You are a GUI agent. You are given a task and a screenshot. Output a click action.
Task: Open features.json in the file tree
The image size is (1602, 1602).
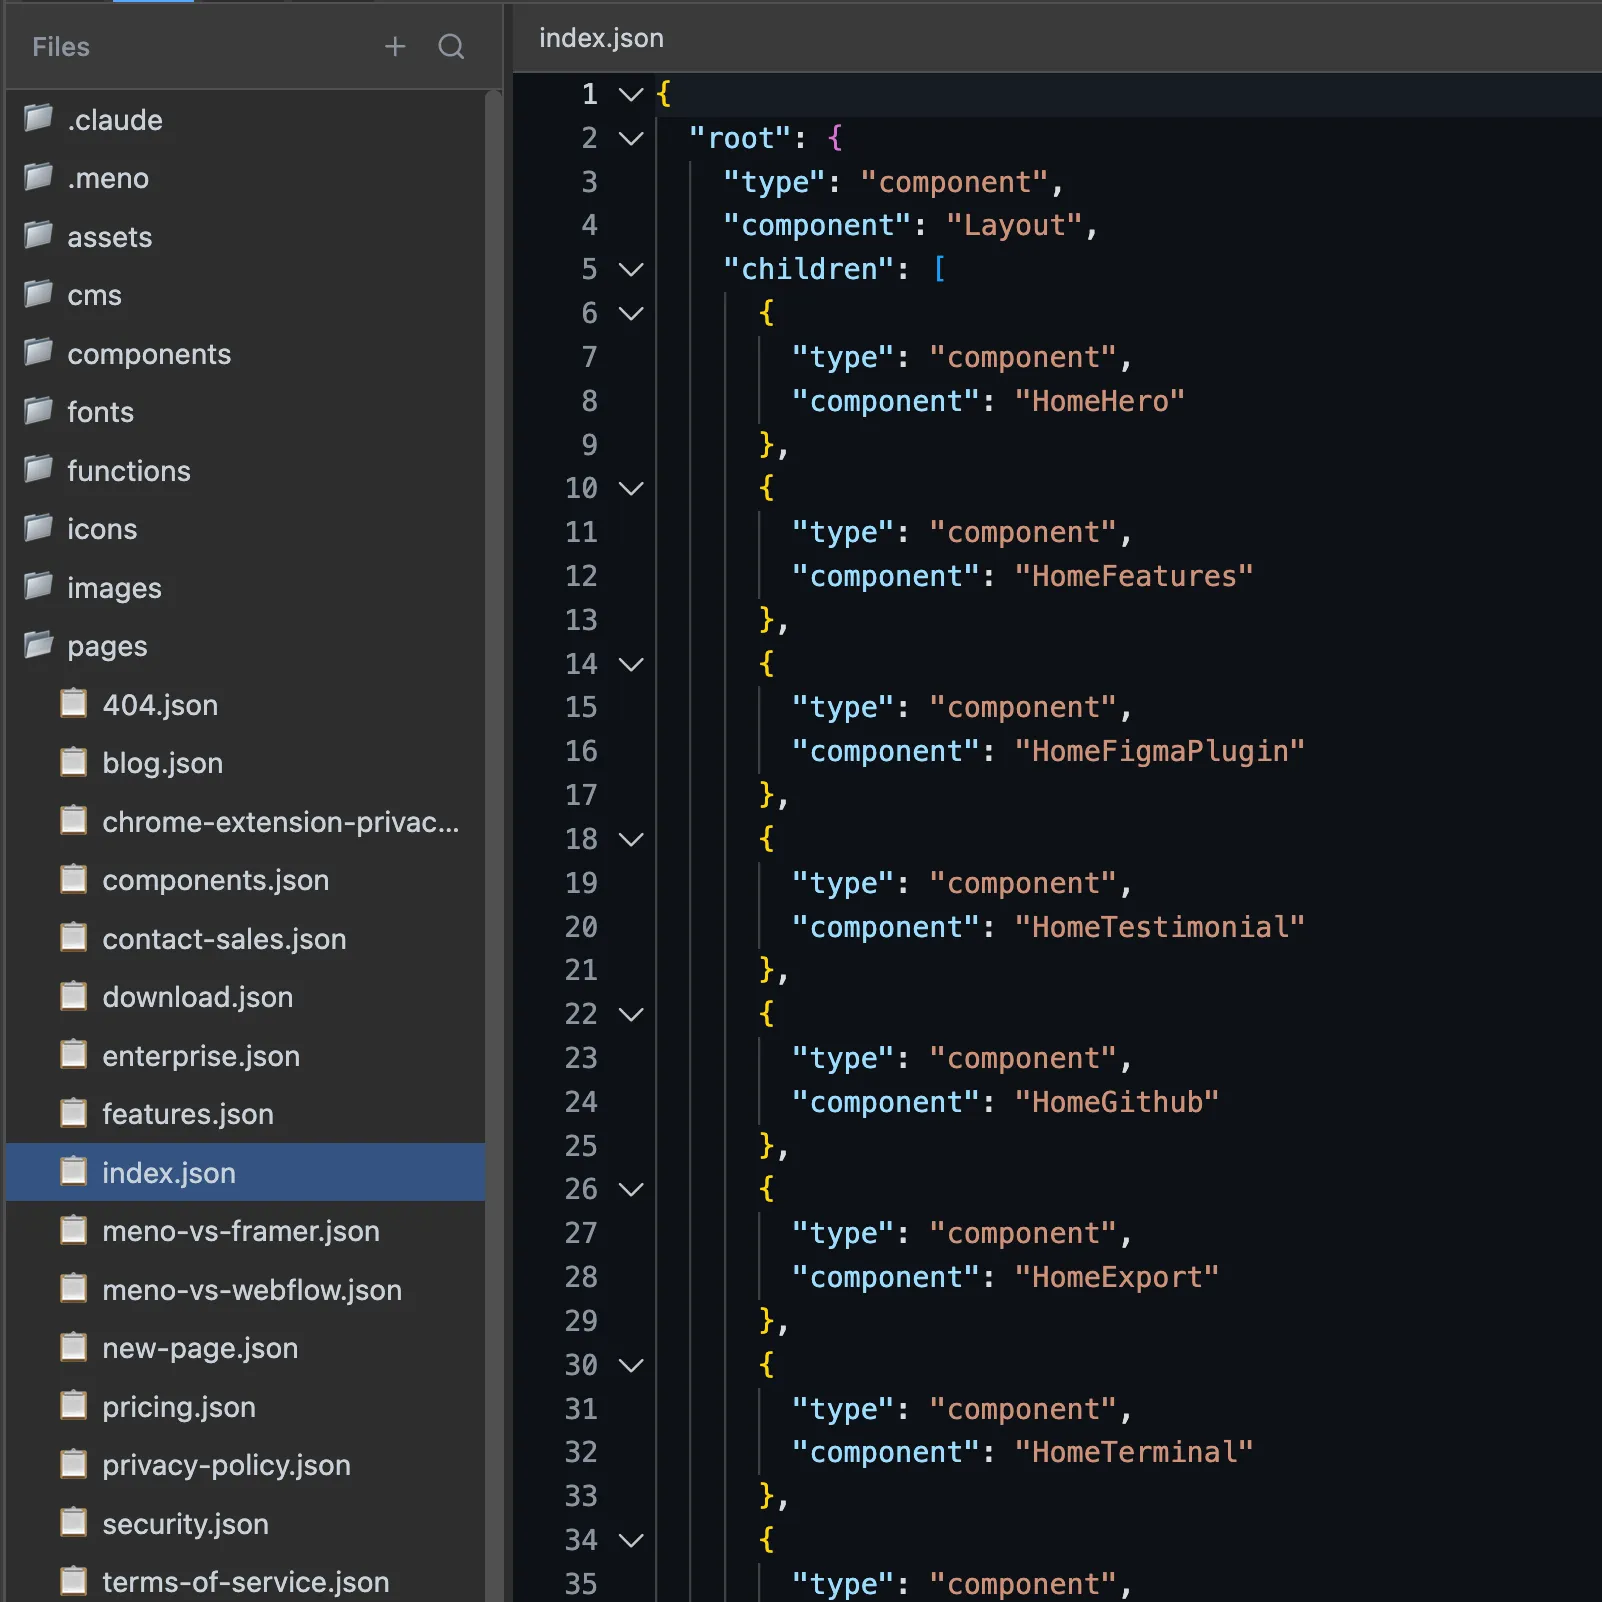[187, 1114]
